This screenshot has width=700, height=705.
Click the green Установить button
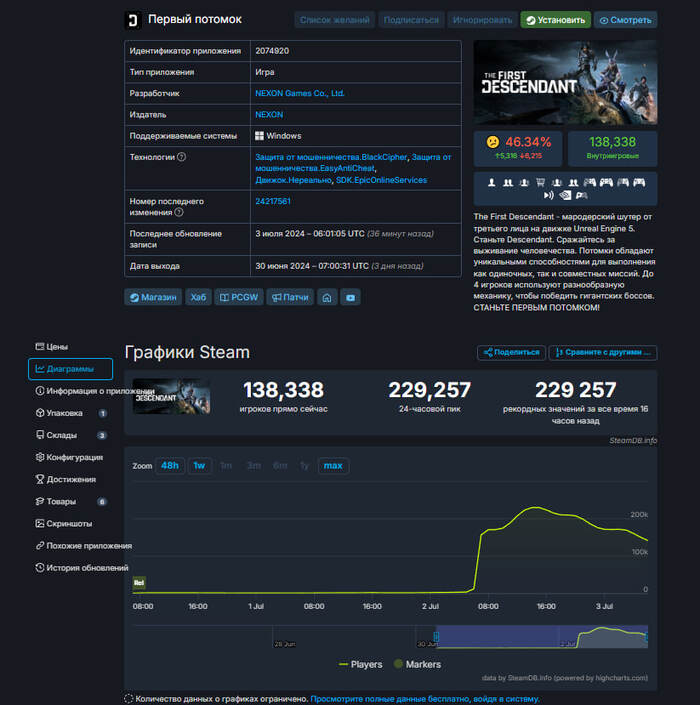556,20
